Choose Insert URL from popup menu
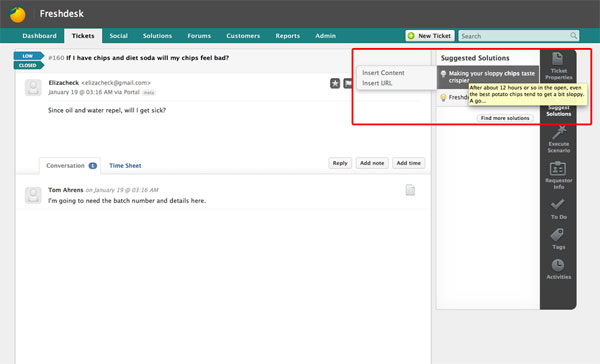The image size is (600, 364). point(377,83)
